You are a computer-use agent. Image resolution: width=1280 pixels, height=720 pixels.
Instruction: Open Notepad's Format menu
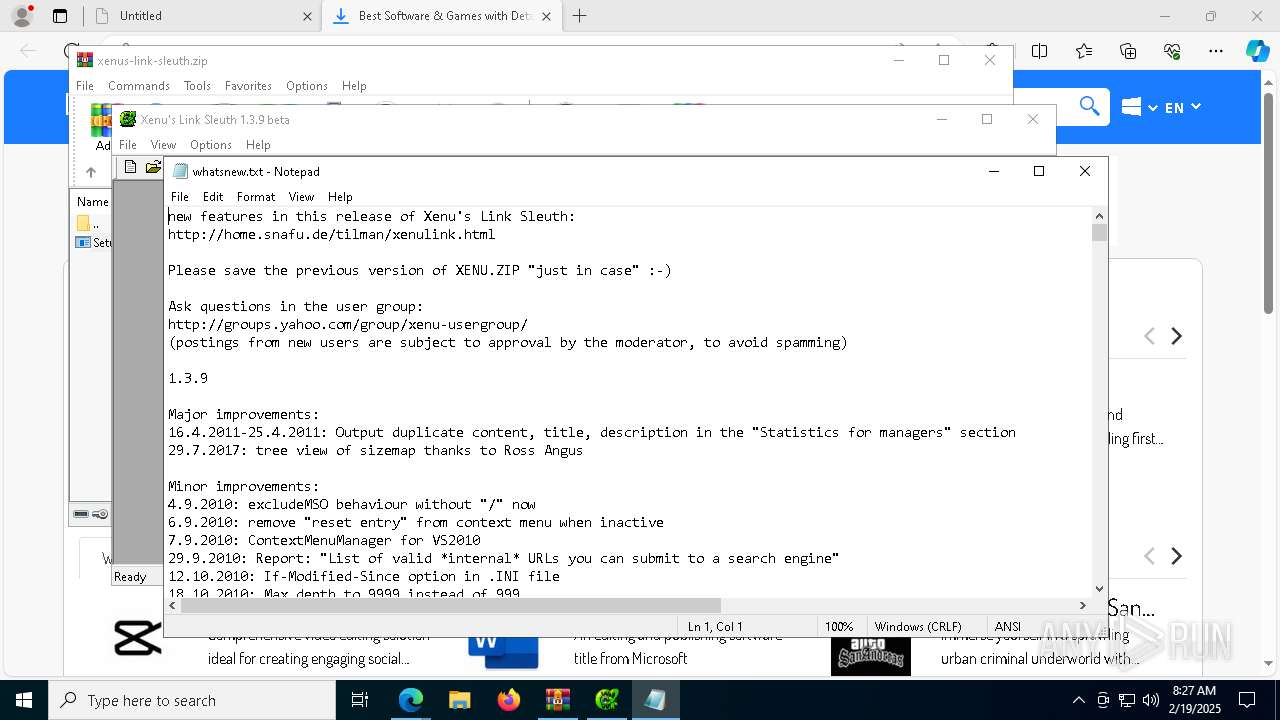pyautogui.click(x=256, y=197)
